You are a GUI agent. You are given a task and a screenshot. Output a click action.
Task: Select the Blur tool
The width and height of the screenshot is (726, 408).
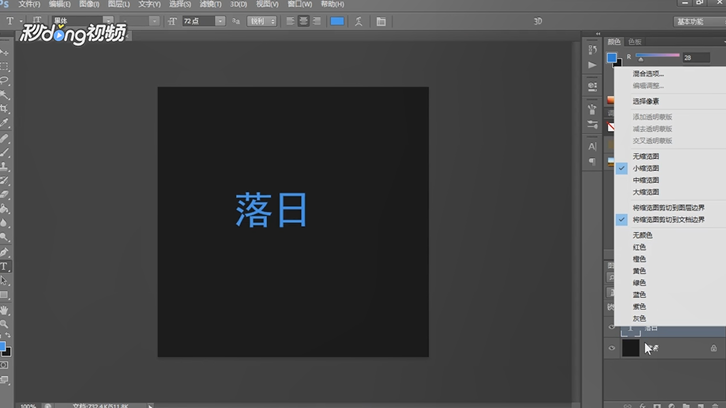click(5, 223)
